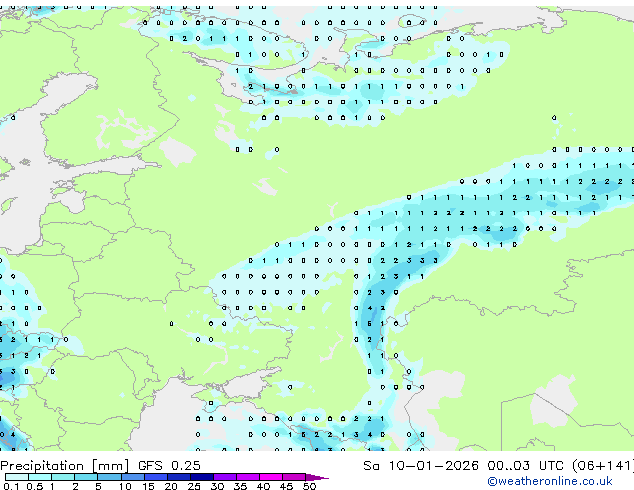634x490 pixels.
Task: Click the "00..03 UTC" time range text
Action: (x=525, y=466)
